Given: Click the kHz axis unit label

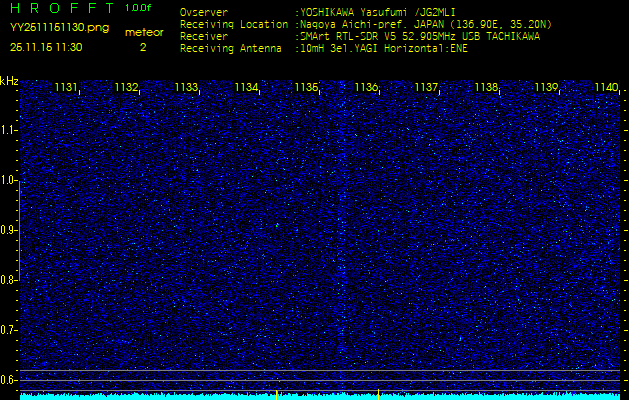Looking at the screenshot, I should coord(9,81).
